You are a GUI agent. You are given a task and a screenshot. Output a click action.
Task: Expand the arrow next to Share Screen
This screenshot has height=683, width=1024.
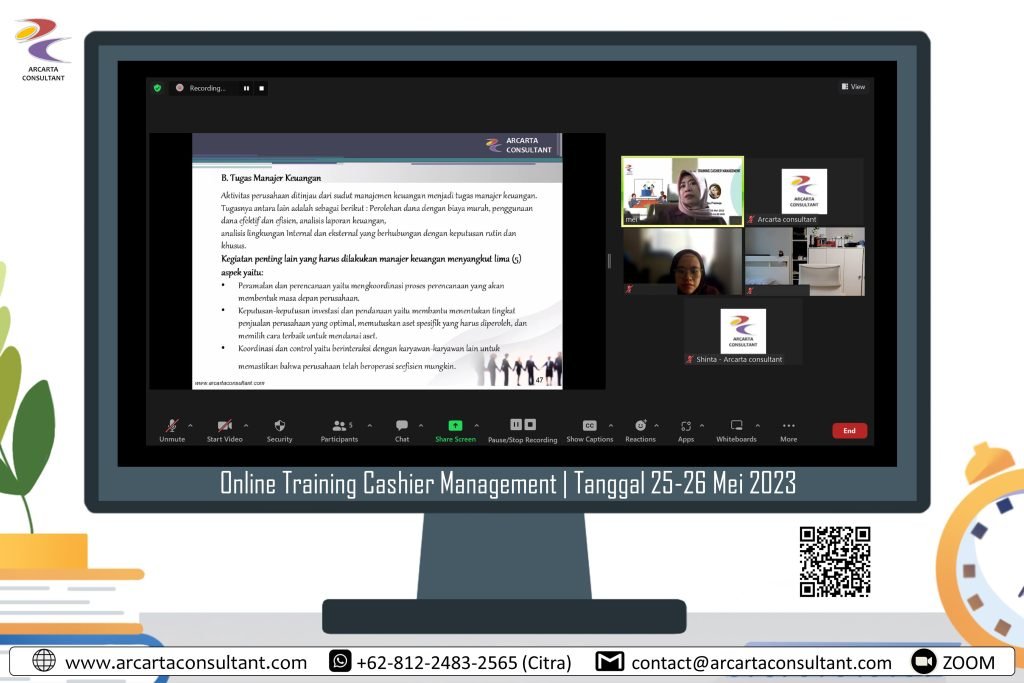(x=476, y=425)
